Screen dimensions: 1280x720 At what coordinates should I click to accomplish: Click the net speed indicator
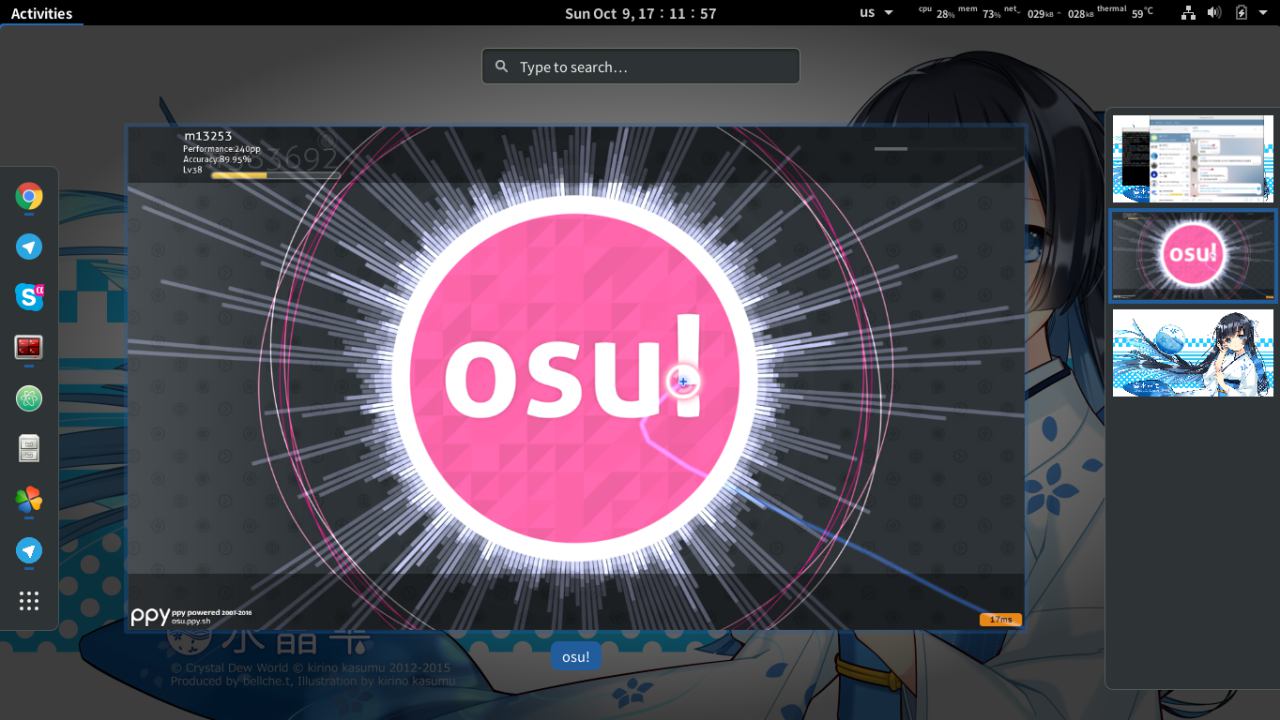(1048, 13)
